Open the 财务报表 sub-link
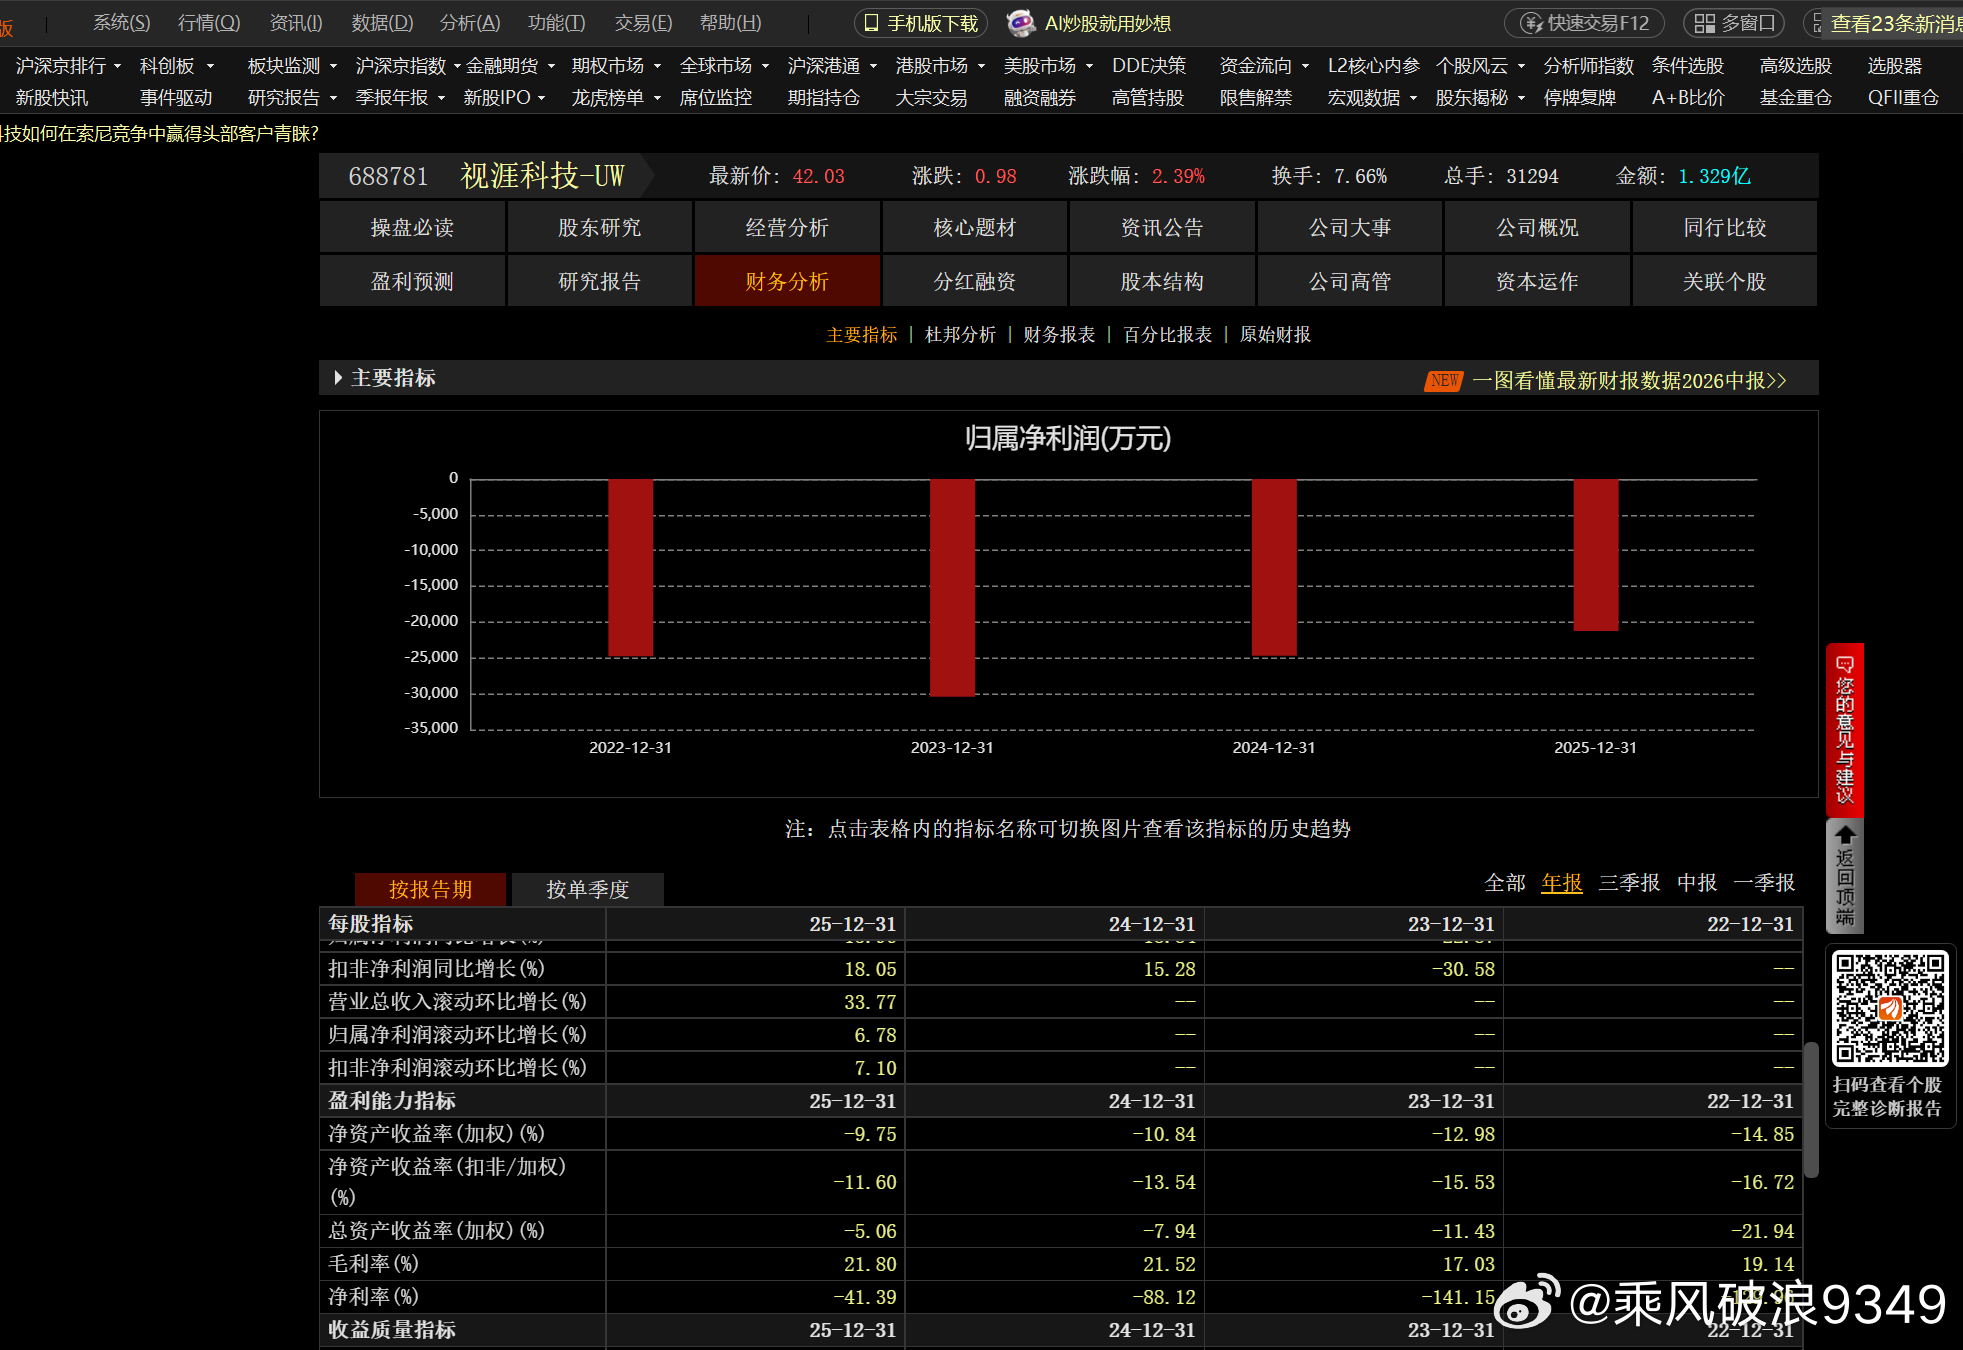 click(x=1059, y=335)
